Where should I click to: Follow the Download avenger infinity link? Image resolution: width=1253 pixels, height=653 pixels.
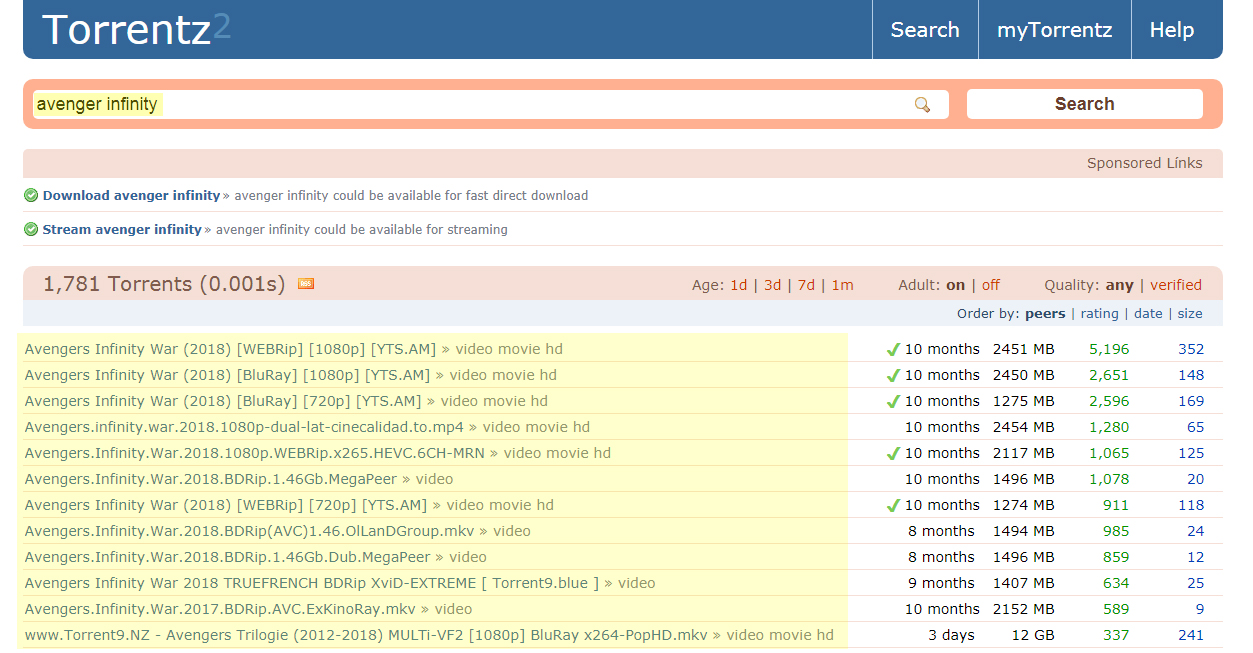131,195
